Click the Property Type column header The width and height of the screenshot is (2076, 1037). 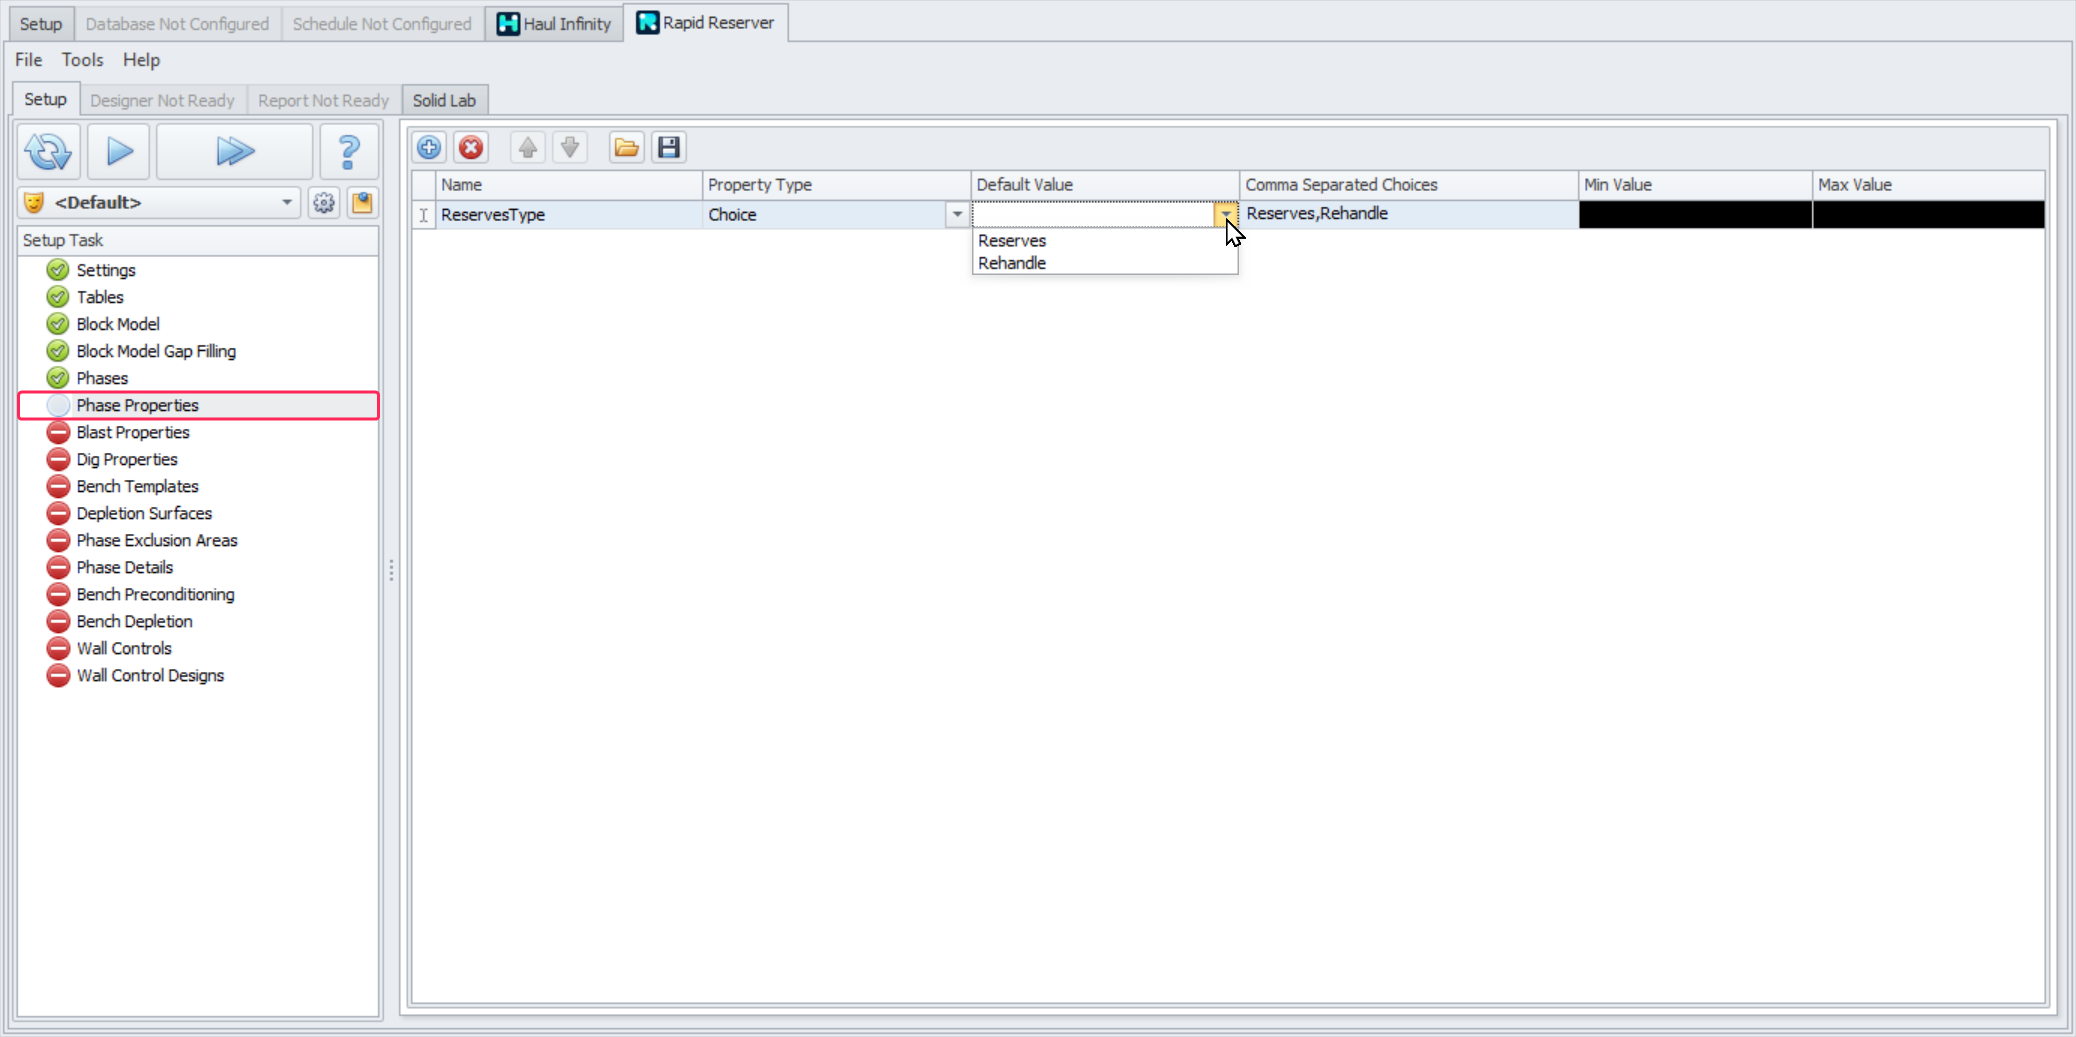837,185
